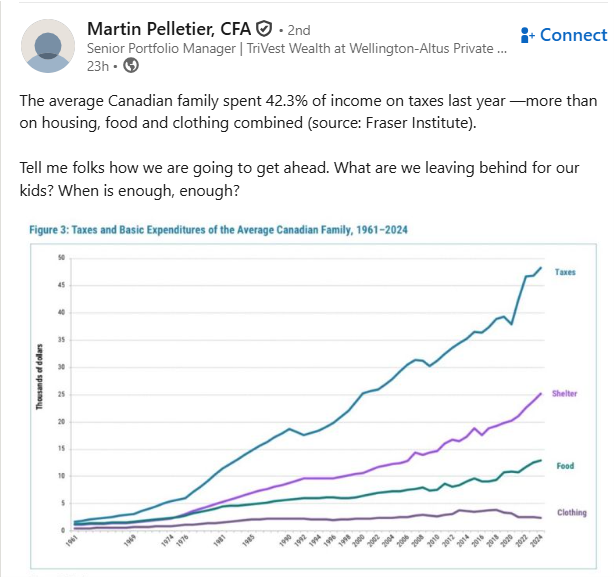Viewport: 614px width, 577px height.
Task: Select the Taxes line label in chart
Action: pyautogui.click(x=565, y=272)
